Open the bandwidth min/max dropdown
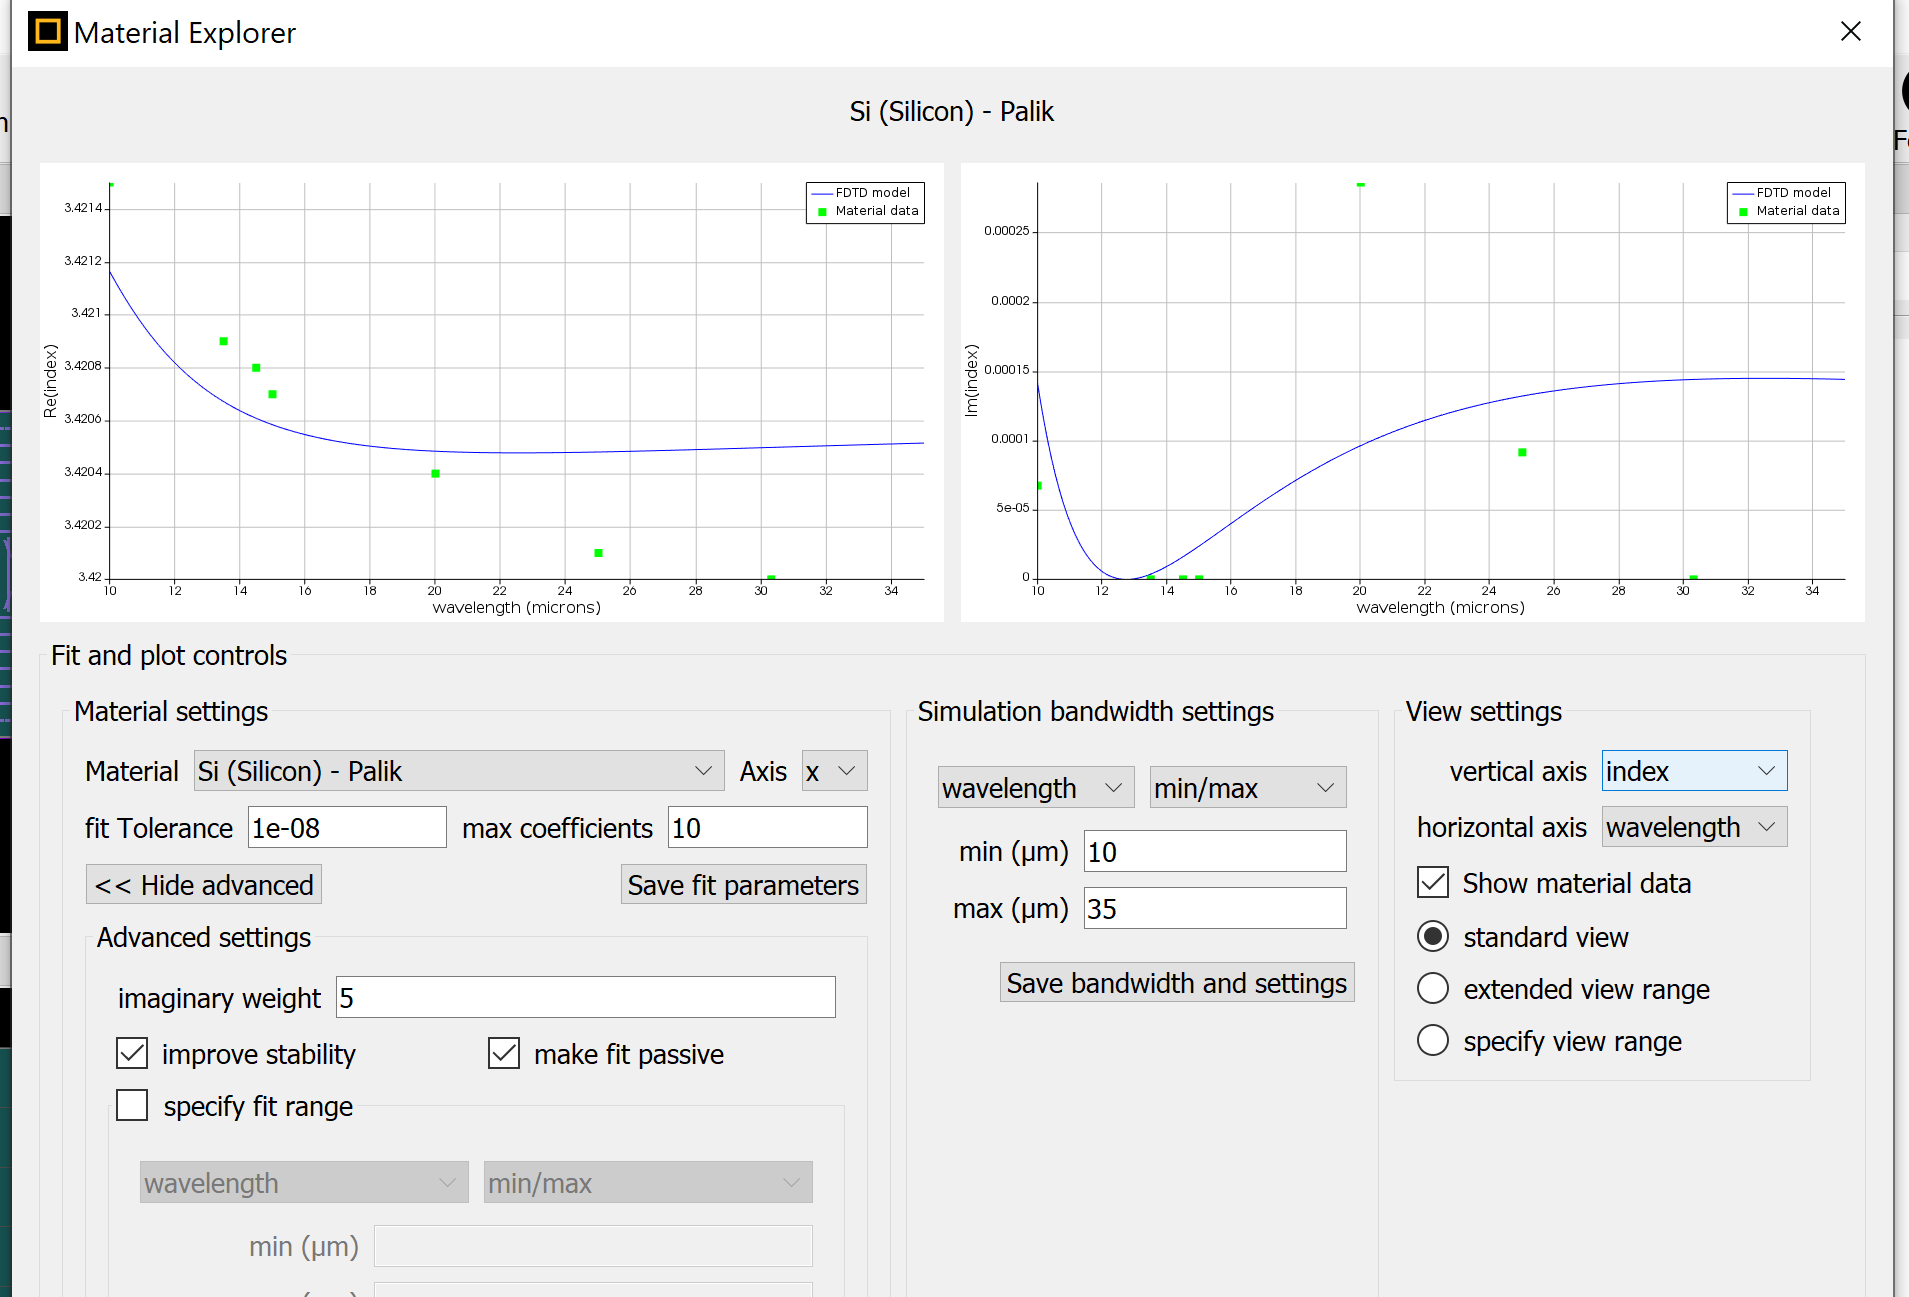The height and width of the screenshot is (1297, 1909). point(1247,788)
